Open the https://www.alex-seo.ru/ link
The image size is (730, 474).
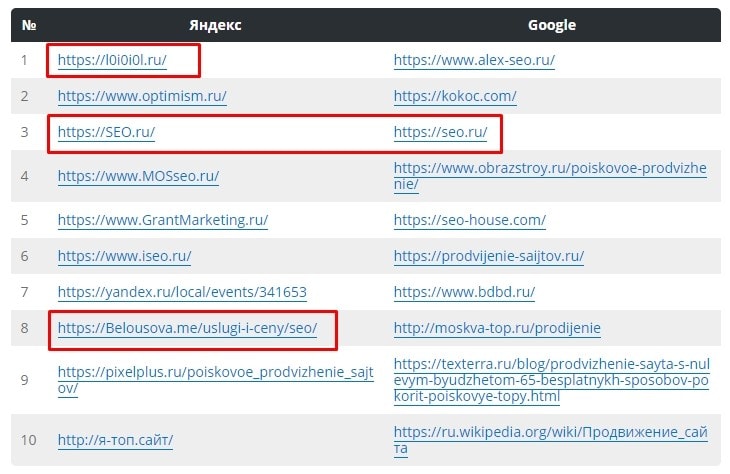tap(474, 60)
